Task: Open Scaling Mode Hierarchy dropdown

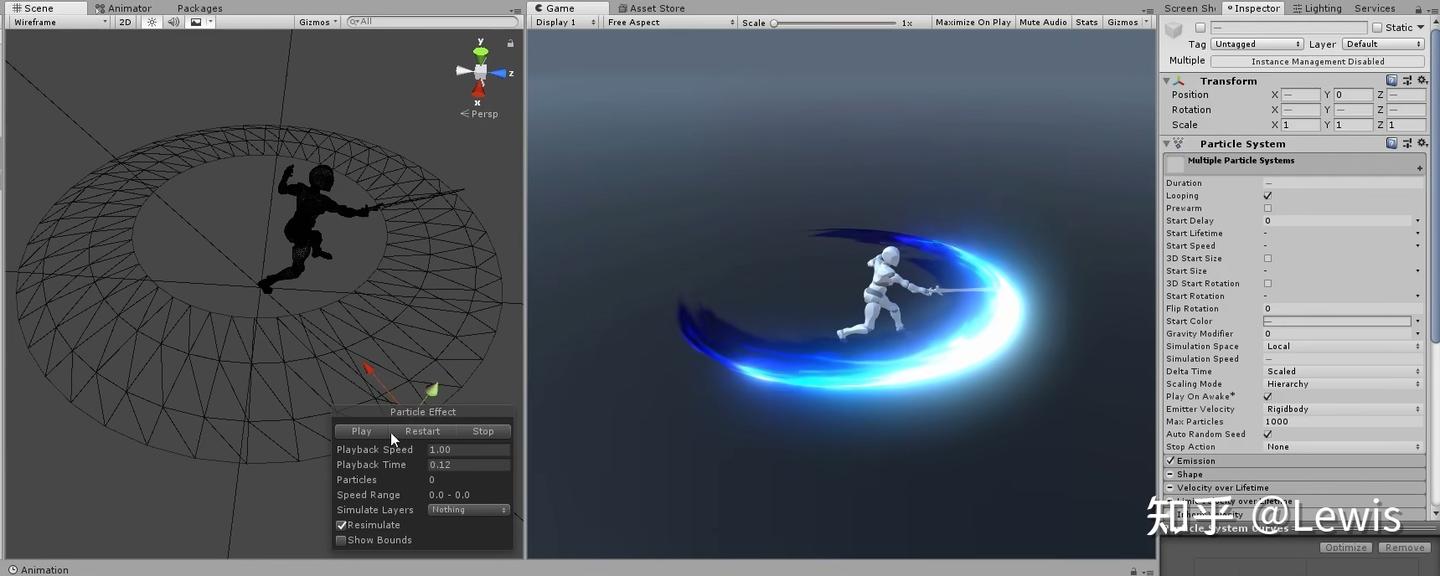Action: click(x=1342, y=384)
